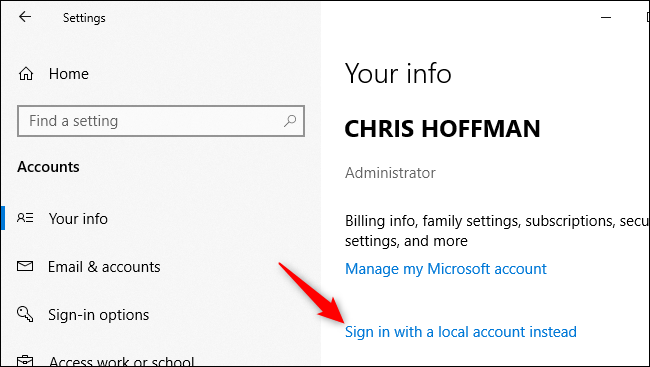Click the CHRIS HOFFMAN account name
650x367 pixels.
[x=442, y=129]
